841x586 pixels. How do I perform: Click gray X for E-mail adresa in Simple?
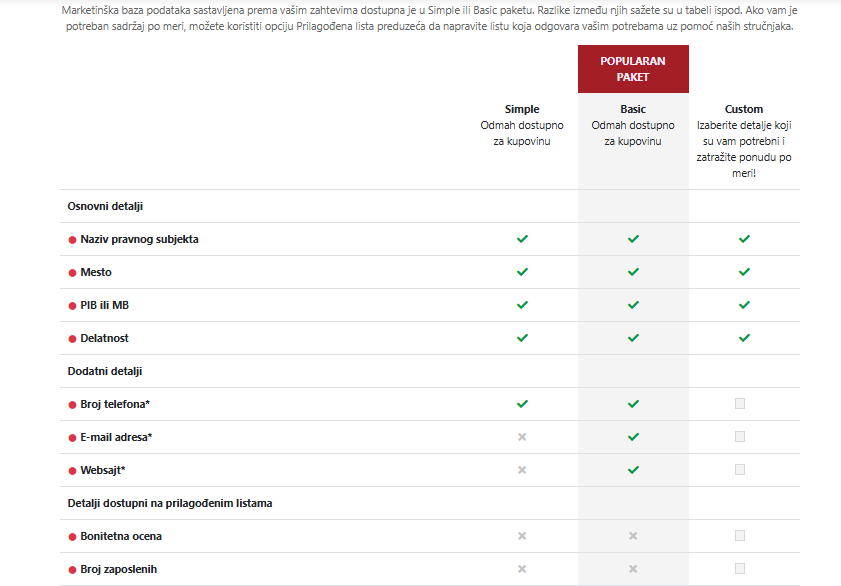tap(522, 437)
